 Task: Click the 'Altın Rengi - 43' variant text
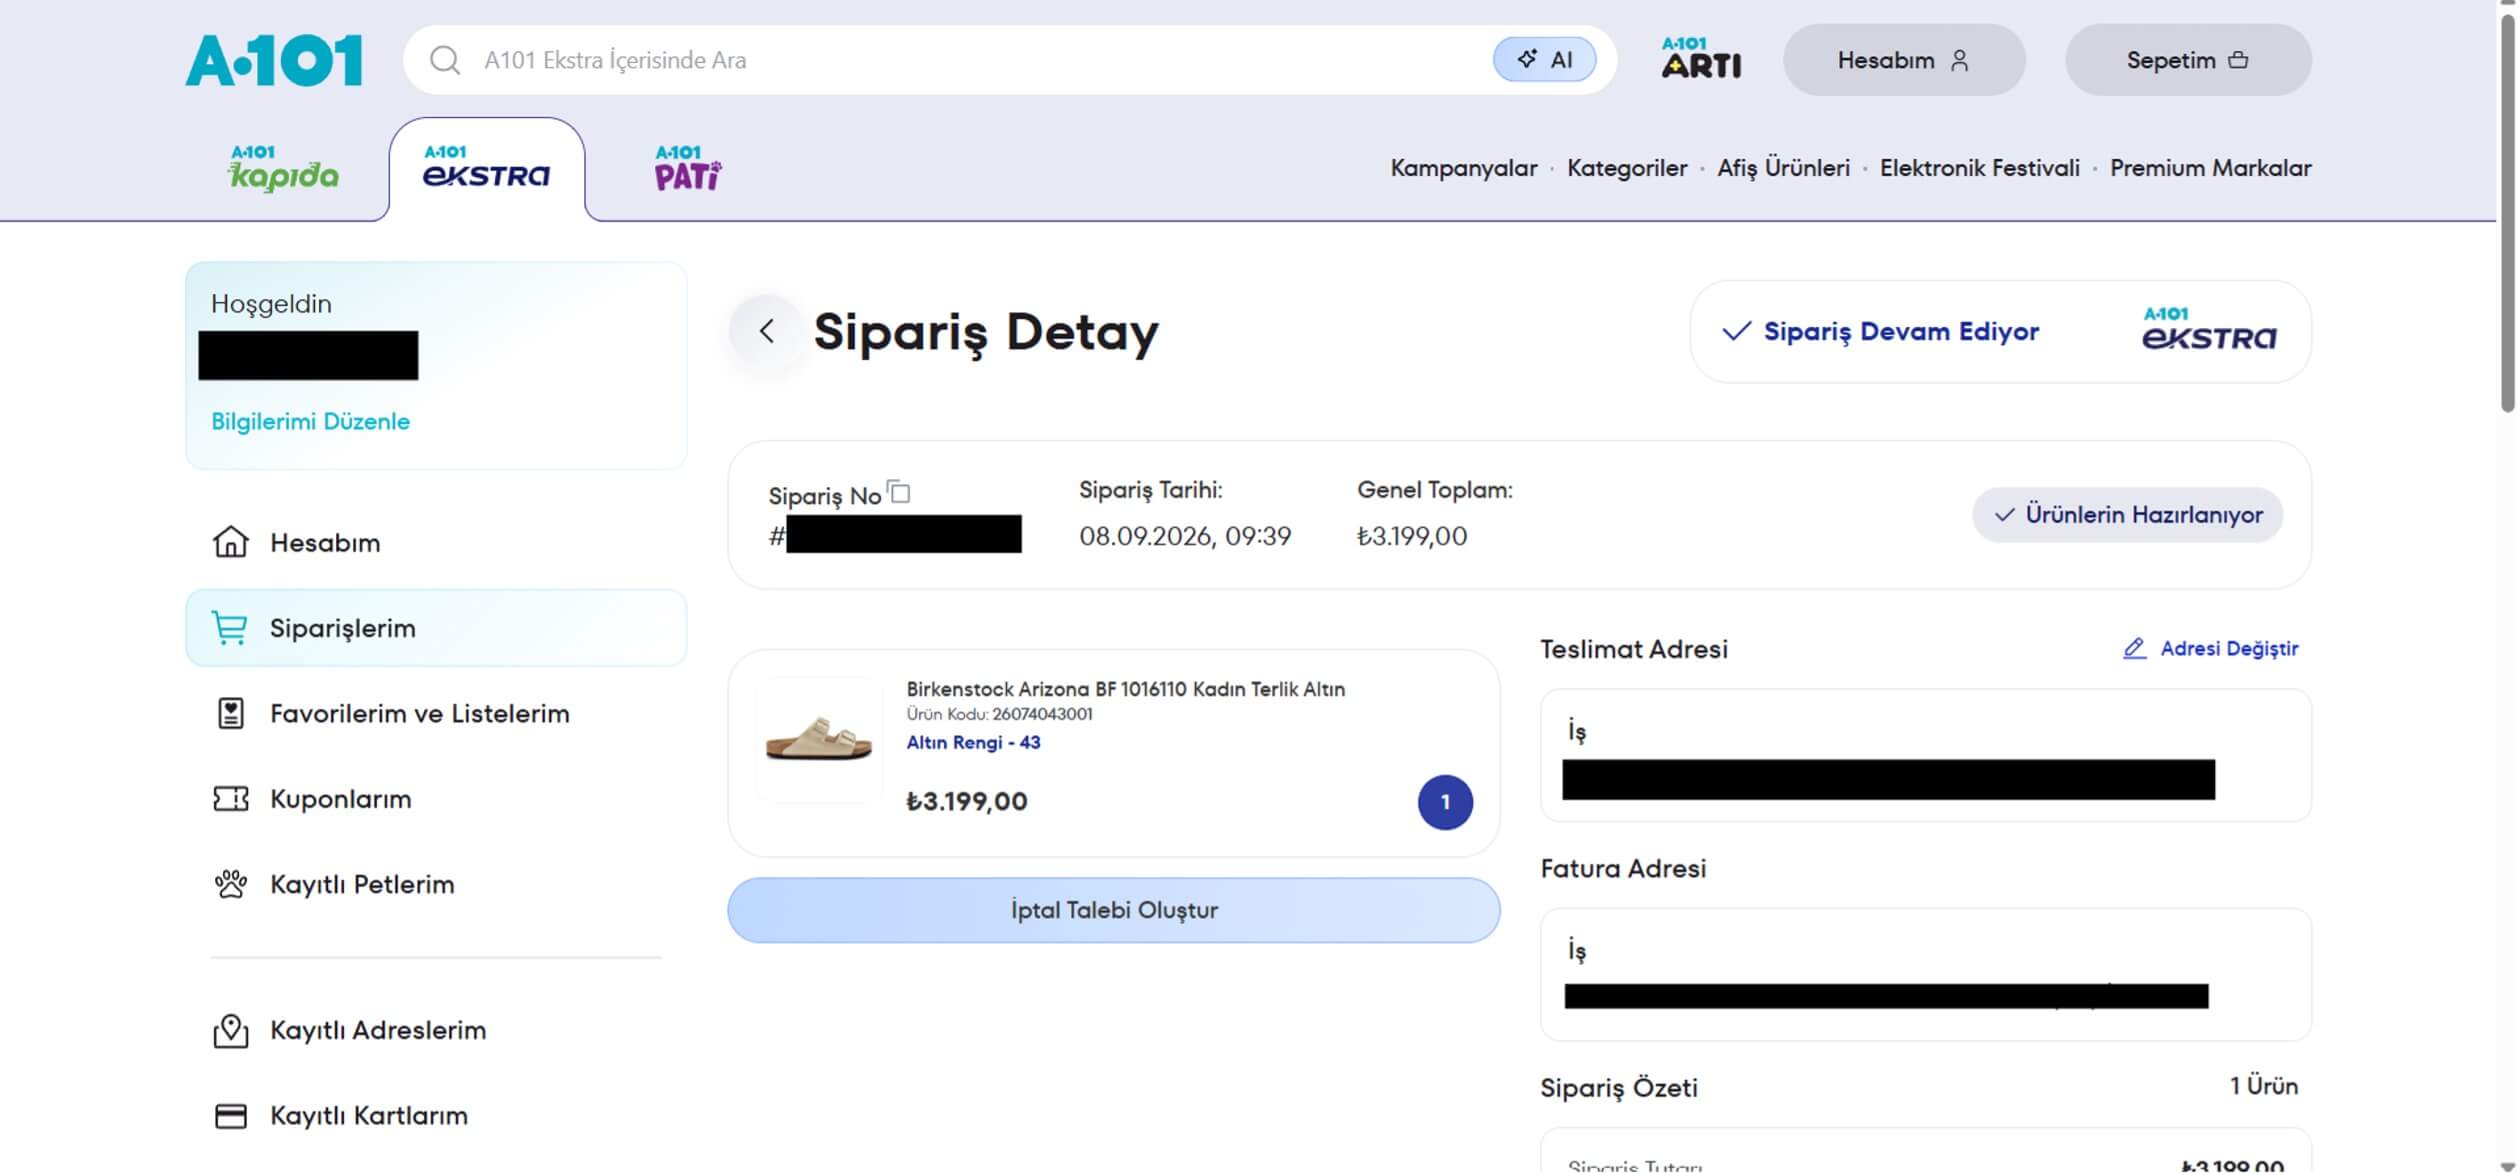(x=973, y=742)
